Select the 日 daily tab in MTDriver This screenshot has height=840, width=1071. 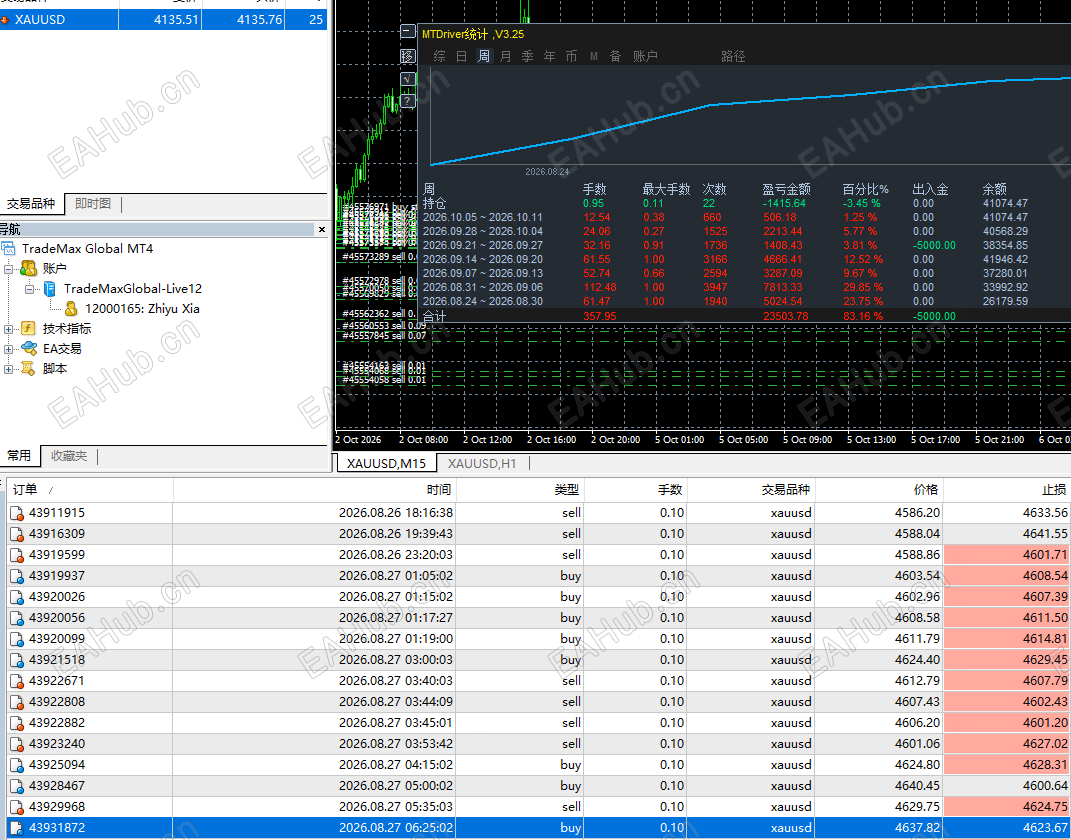[x=462, y=56]
